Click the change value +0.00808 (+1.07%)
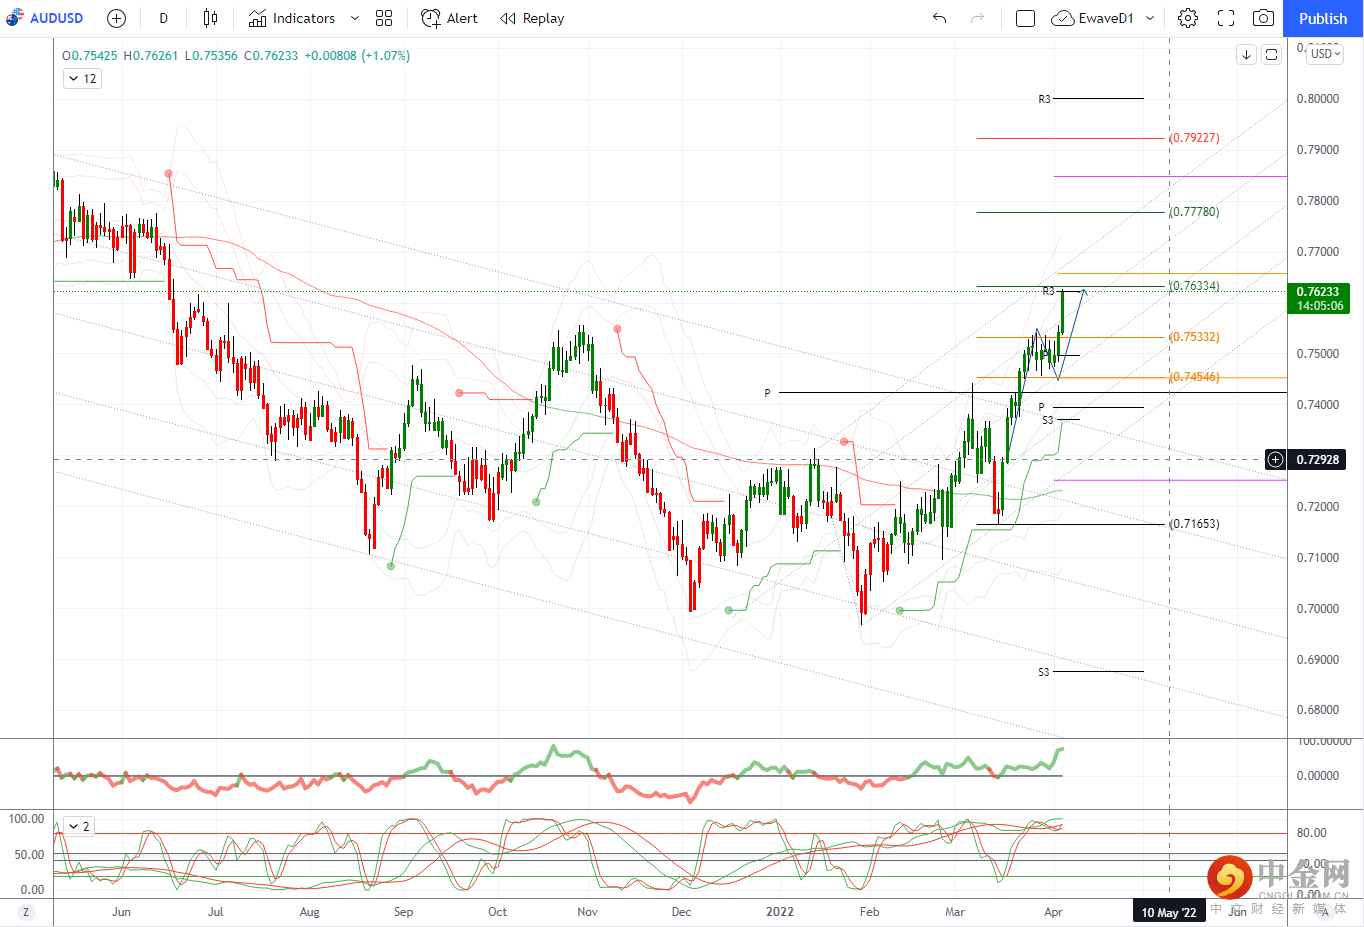 [x=357, y=56]
